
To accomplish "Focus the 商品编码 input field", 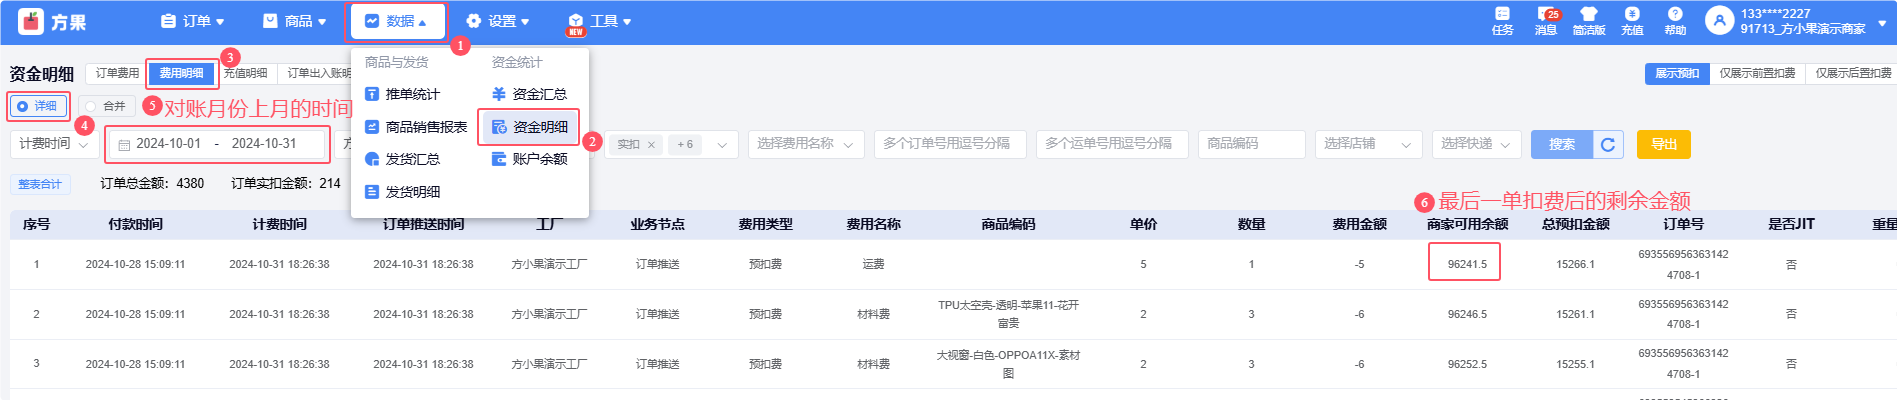I will (1252, 144).
